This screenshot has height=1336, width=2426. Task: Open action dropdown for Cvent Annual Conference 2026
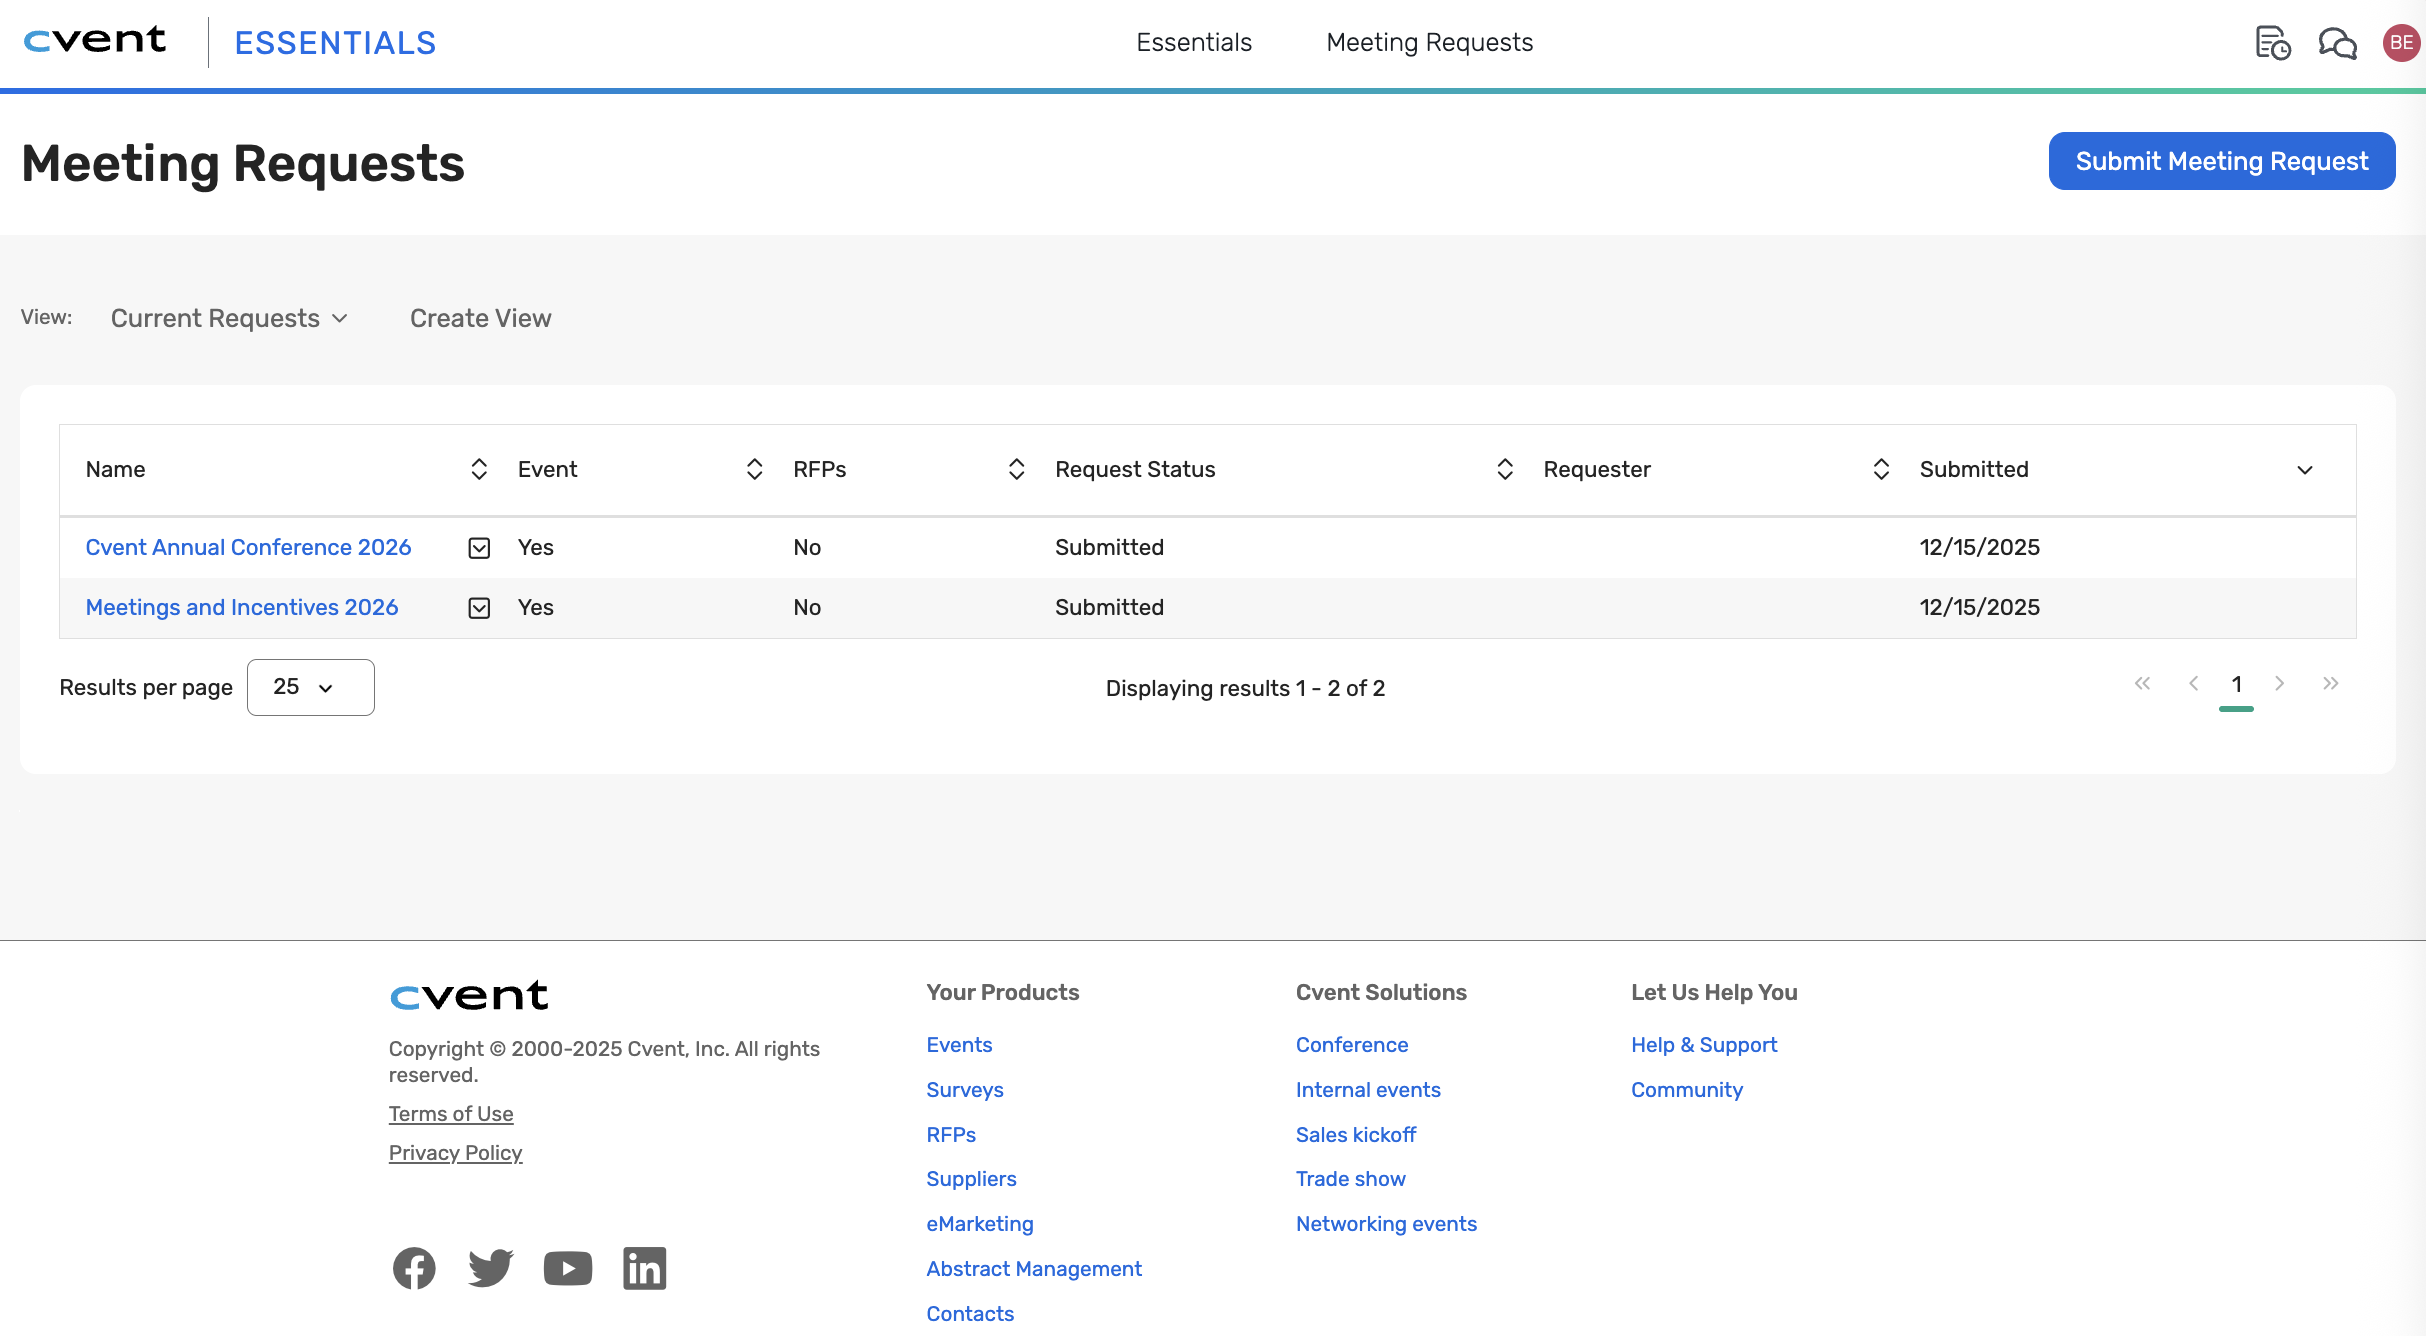[x=479, y=548]
